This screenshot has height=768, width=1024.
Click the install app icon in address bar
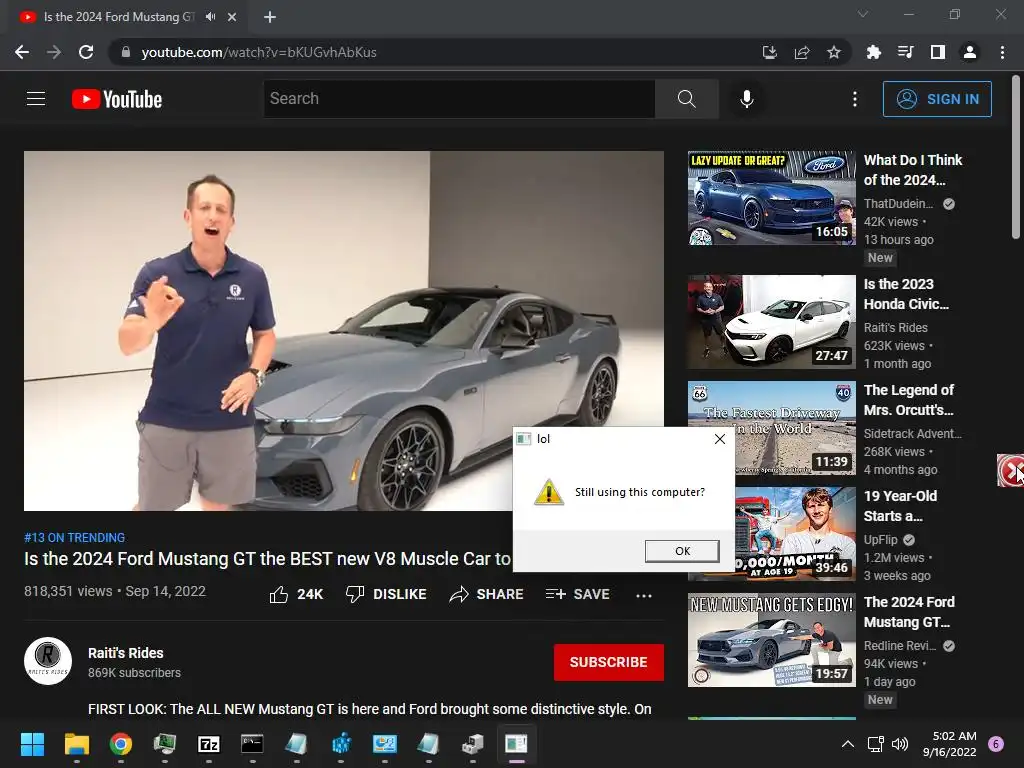770,52
